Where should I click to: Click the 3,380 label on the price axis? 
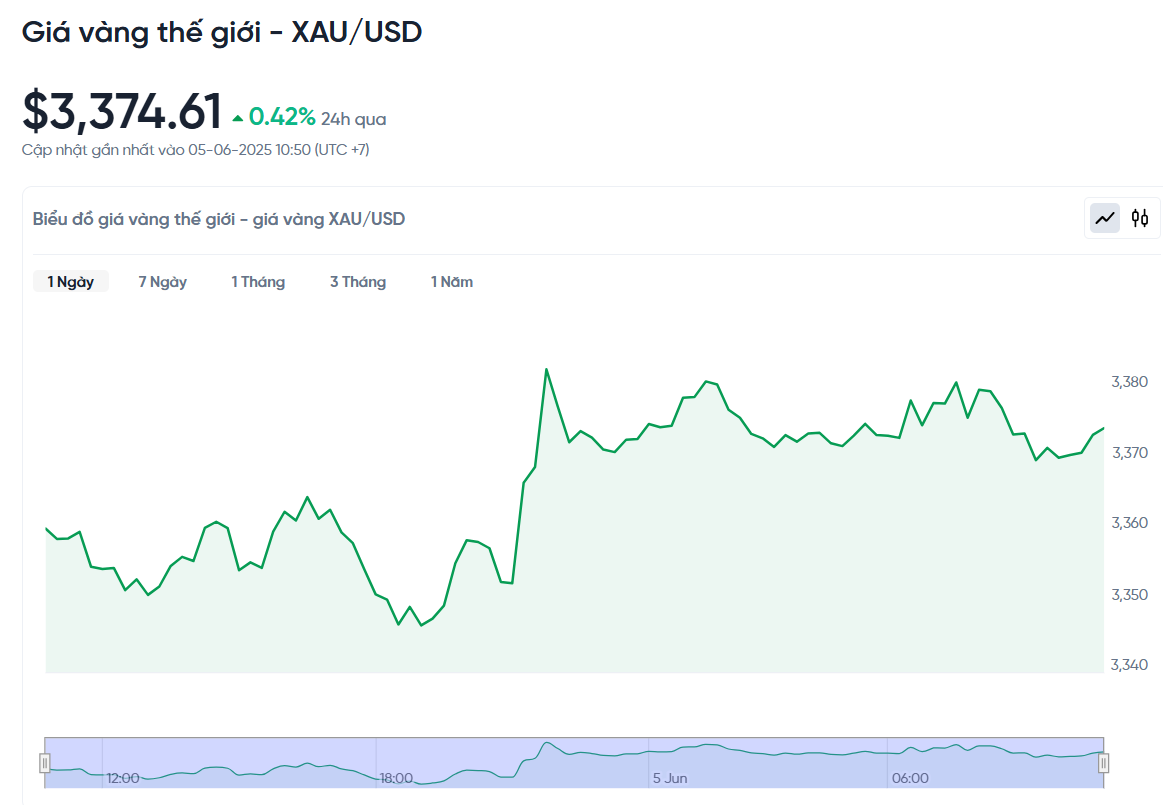pos(1129,382)
